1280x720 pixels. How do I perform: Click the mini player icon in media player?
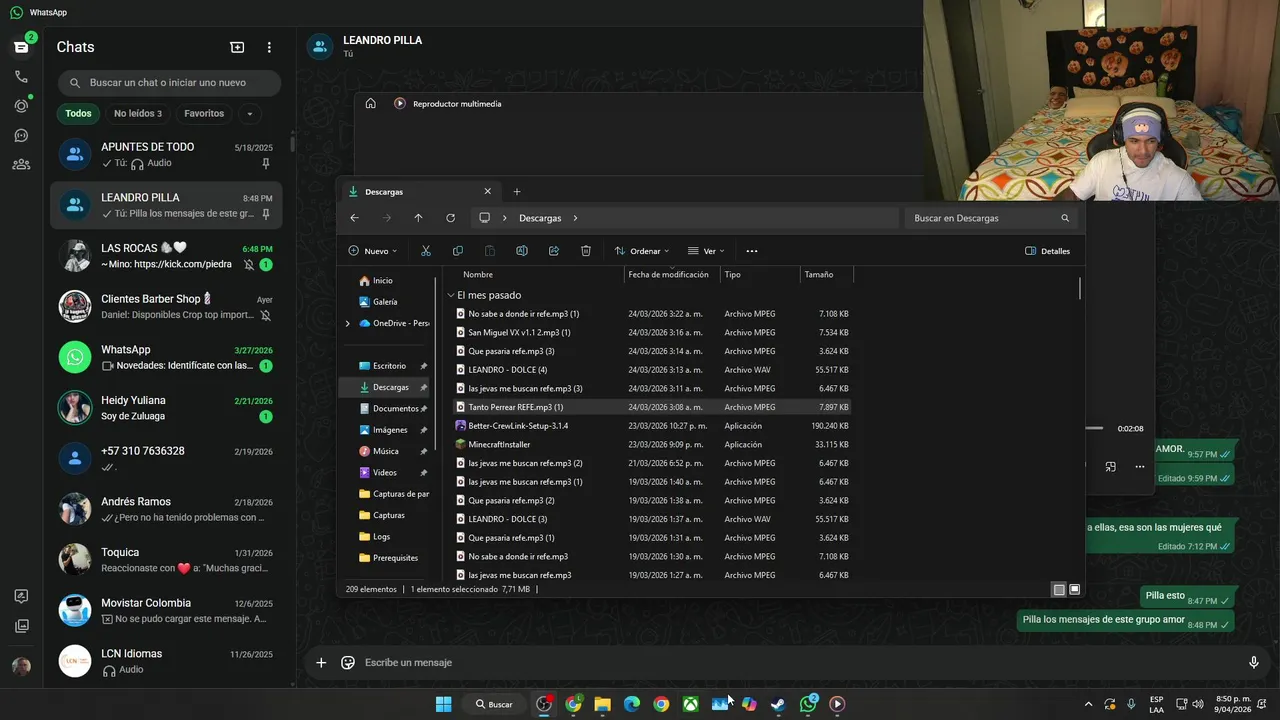tap(1110, 467)
